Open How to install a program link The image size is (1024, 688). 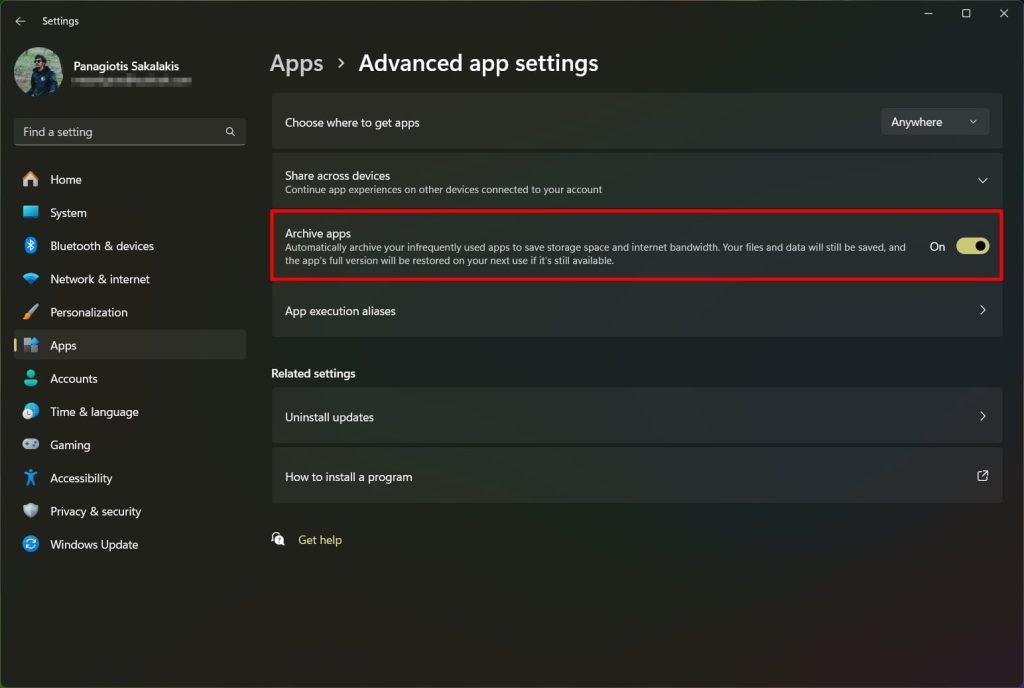tap(637, 477)
